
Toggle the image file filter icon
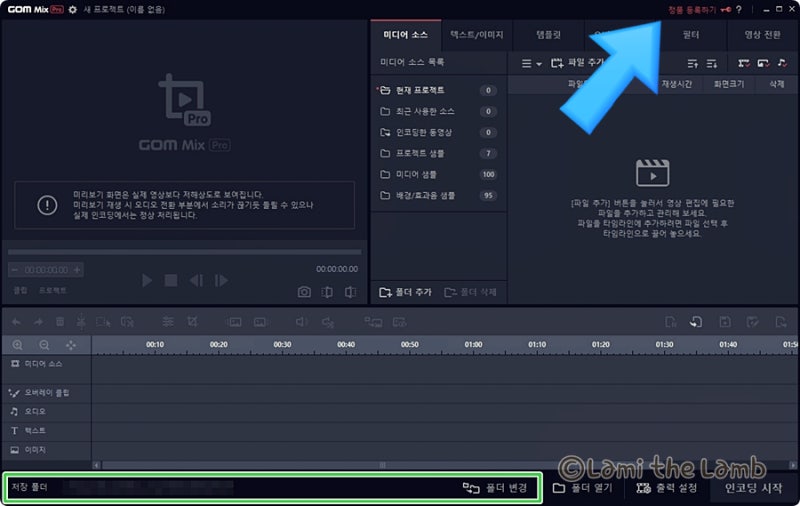pos(763,63)
